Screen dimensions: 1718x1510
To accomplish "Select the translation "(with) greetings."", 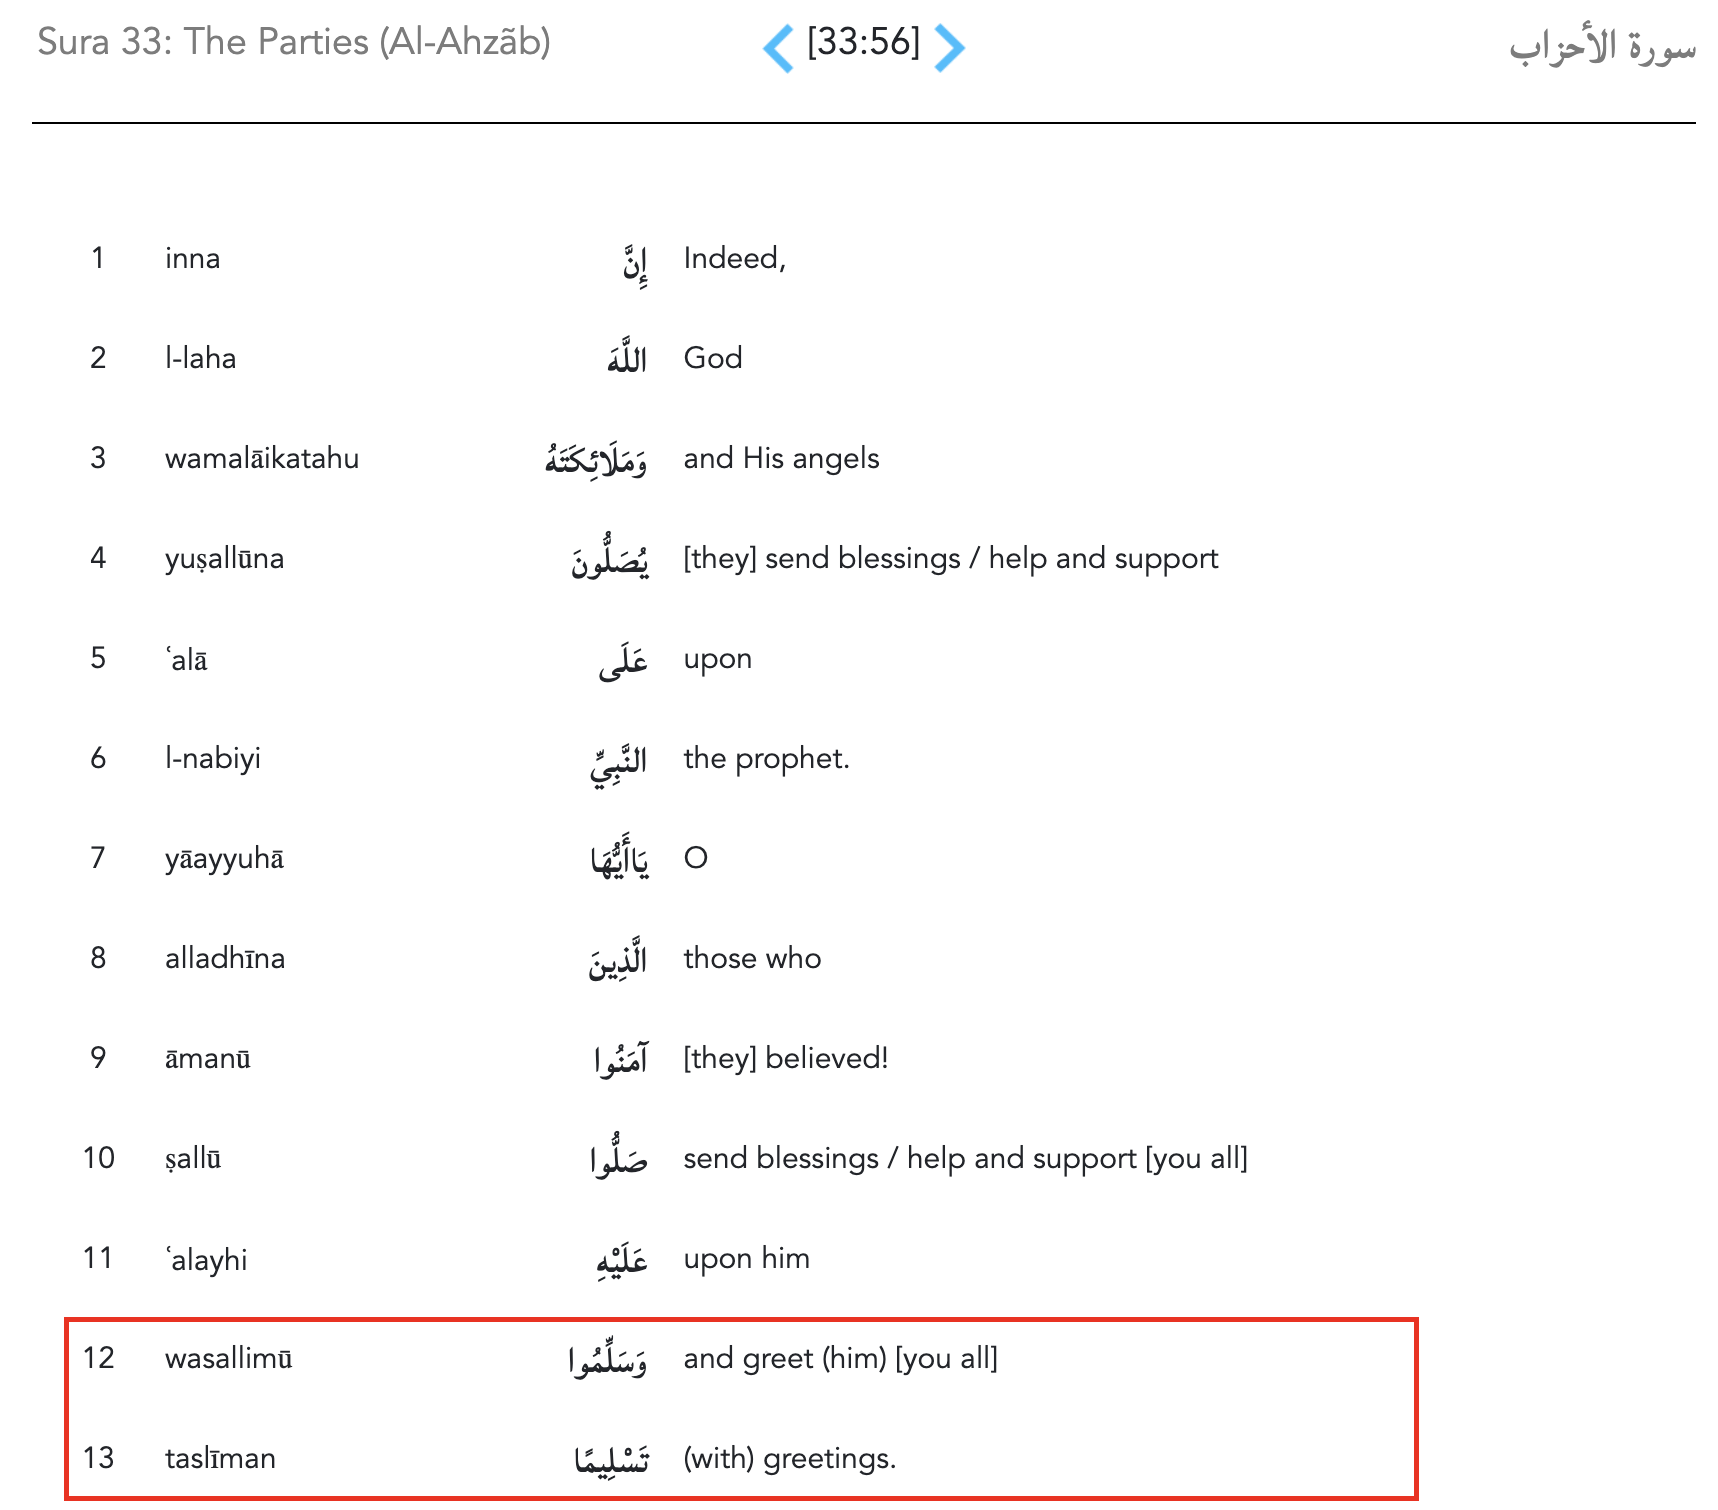I will (790, 1458).
